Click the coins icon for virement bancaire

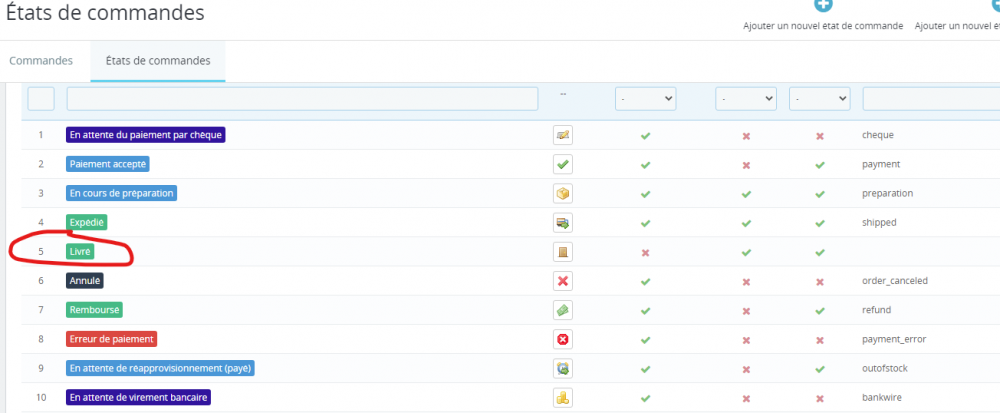(x=562, y=398)
